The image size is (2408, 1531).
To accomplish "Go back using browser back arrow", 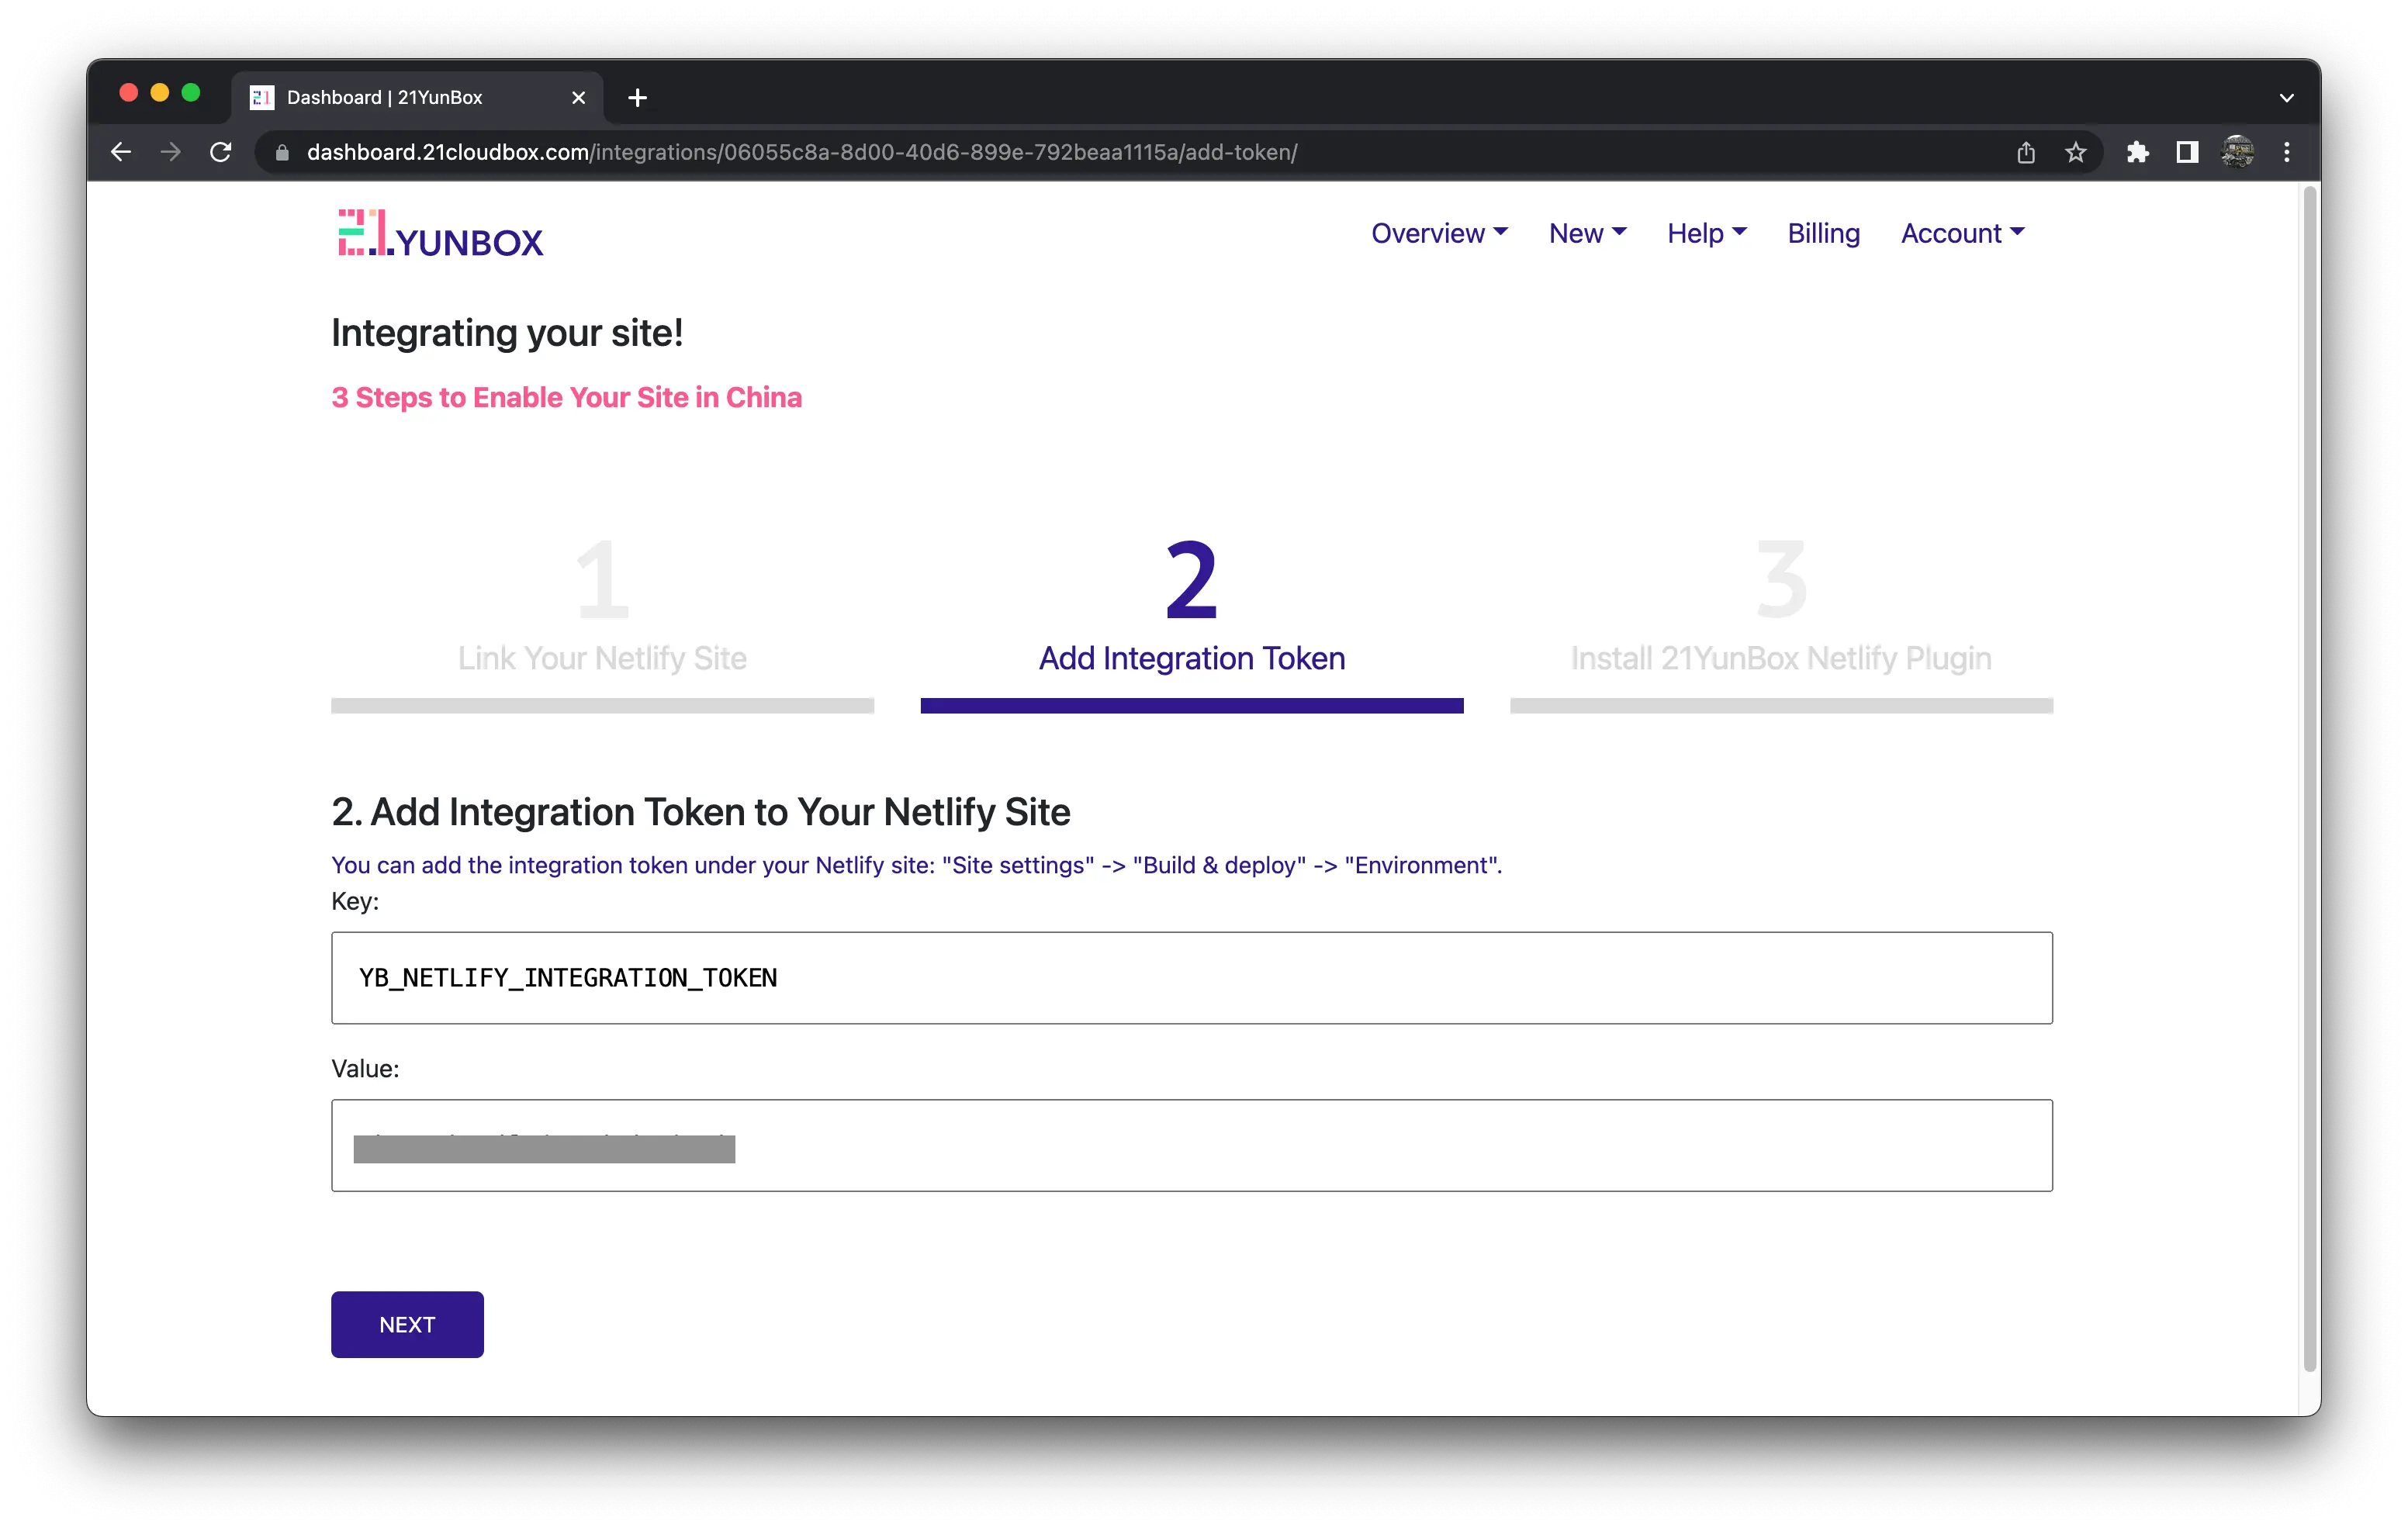I will click(121, 152).
